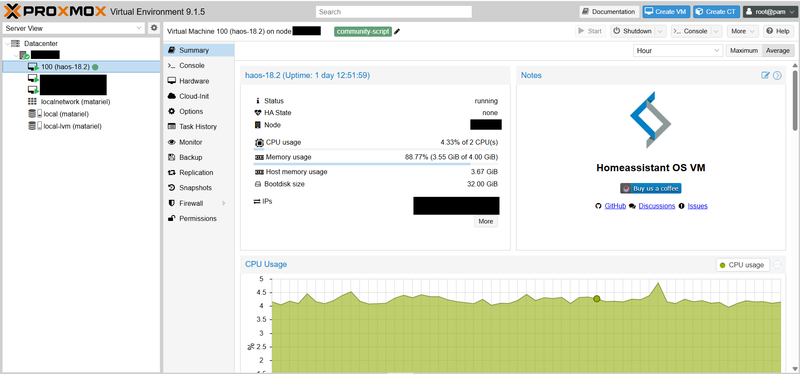The image size is (800, 374).
Task: Click the Shutdown button
Action: click(633, 32)
